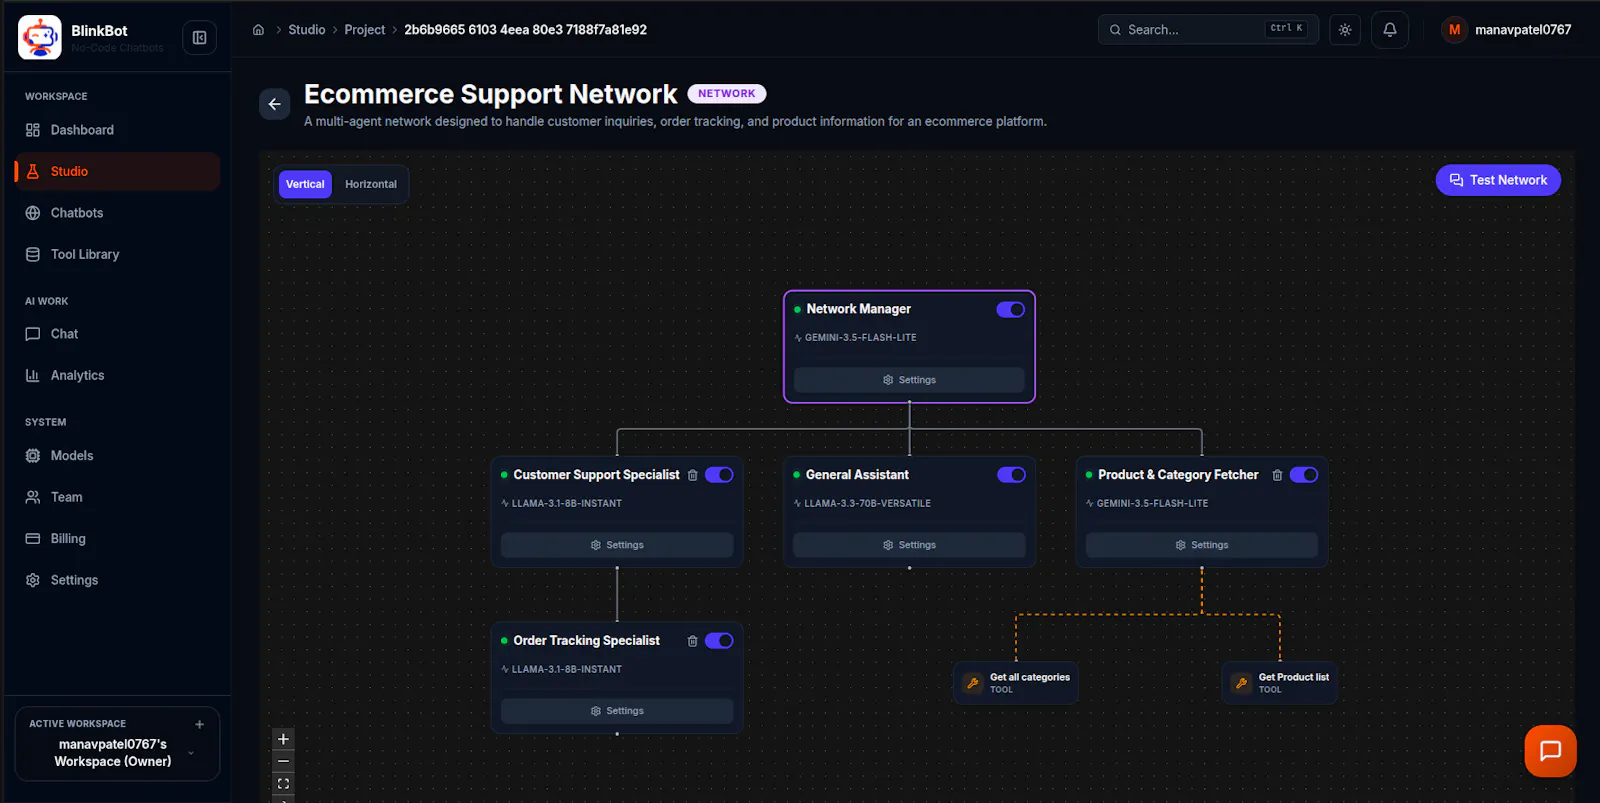Open Billing page
The width and height of the screenshot is (1600, 803).
click(x=117, y=538)
